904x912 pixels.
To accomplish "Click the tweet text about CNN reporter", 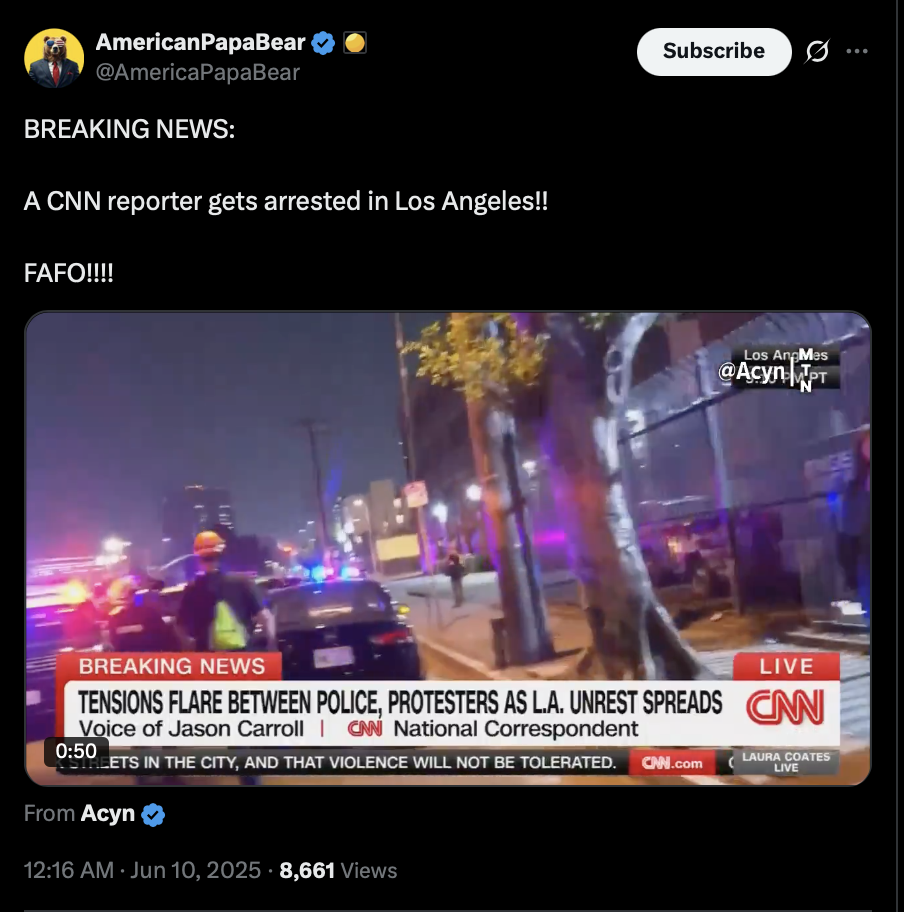I will [286, 201].
